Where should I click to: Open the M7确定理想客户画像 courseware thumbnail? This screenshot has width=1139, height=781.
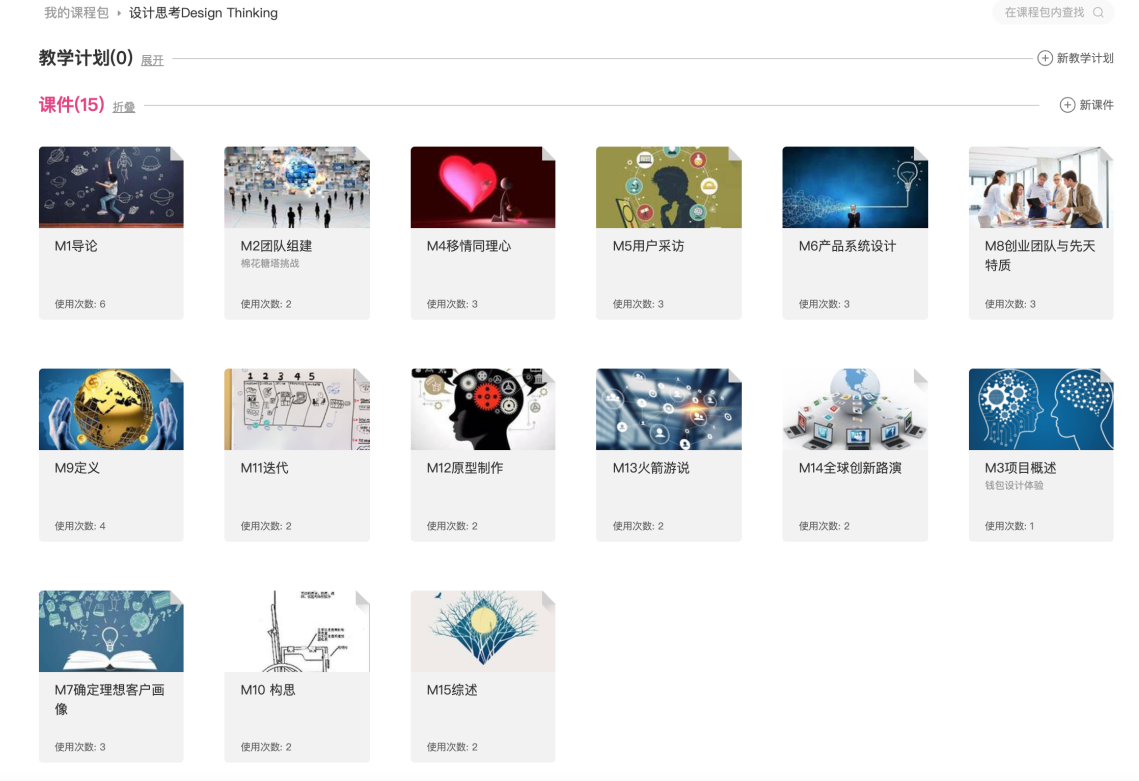pyautogui.click(x=111, y=631)
